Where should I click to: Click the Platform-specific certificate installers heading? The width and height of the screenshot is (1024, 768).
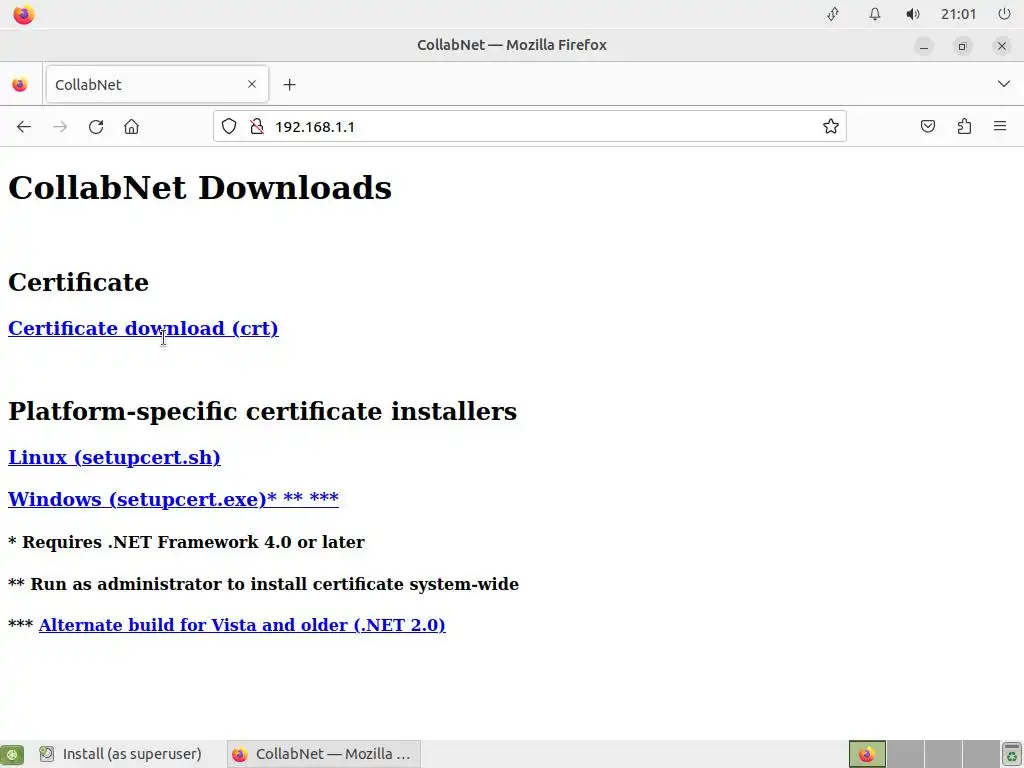(263, 411)
